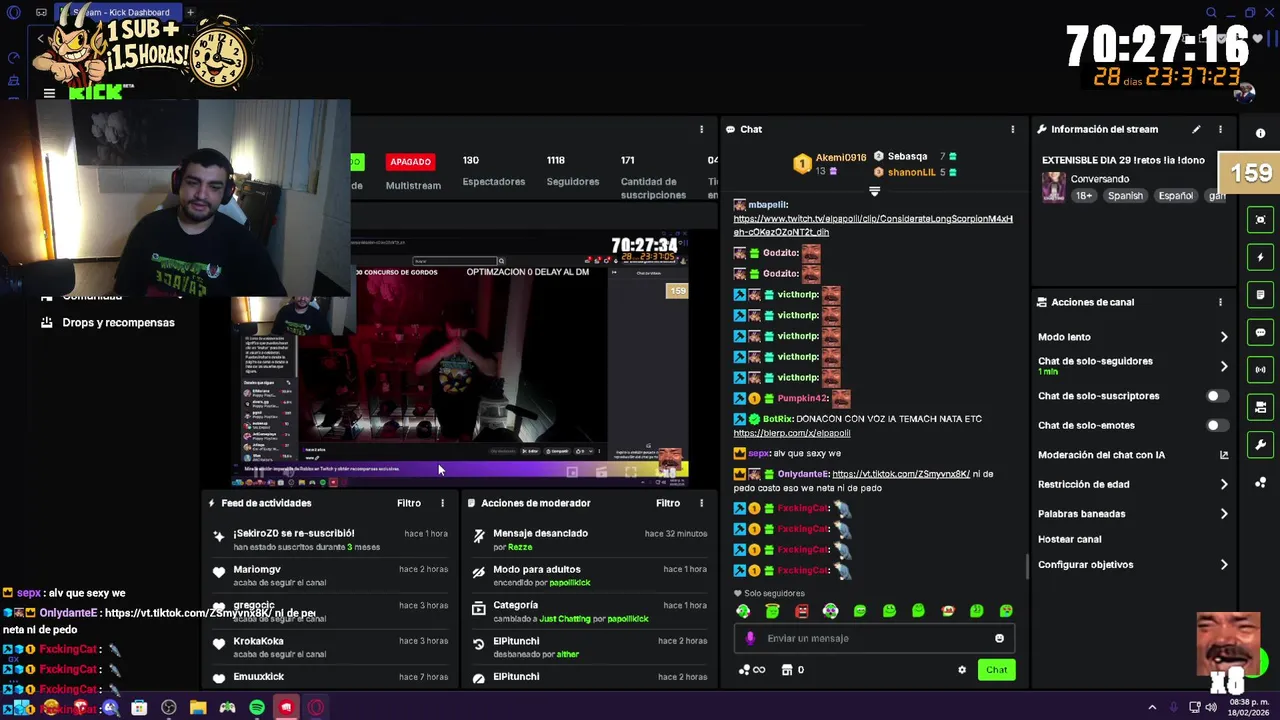Click the video camera icon in right sidebar

click(1260, 407)
